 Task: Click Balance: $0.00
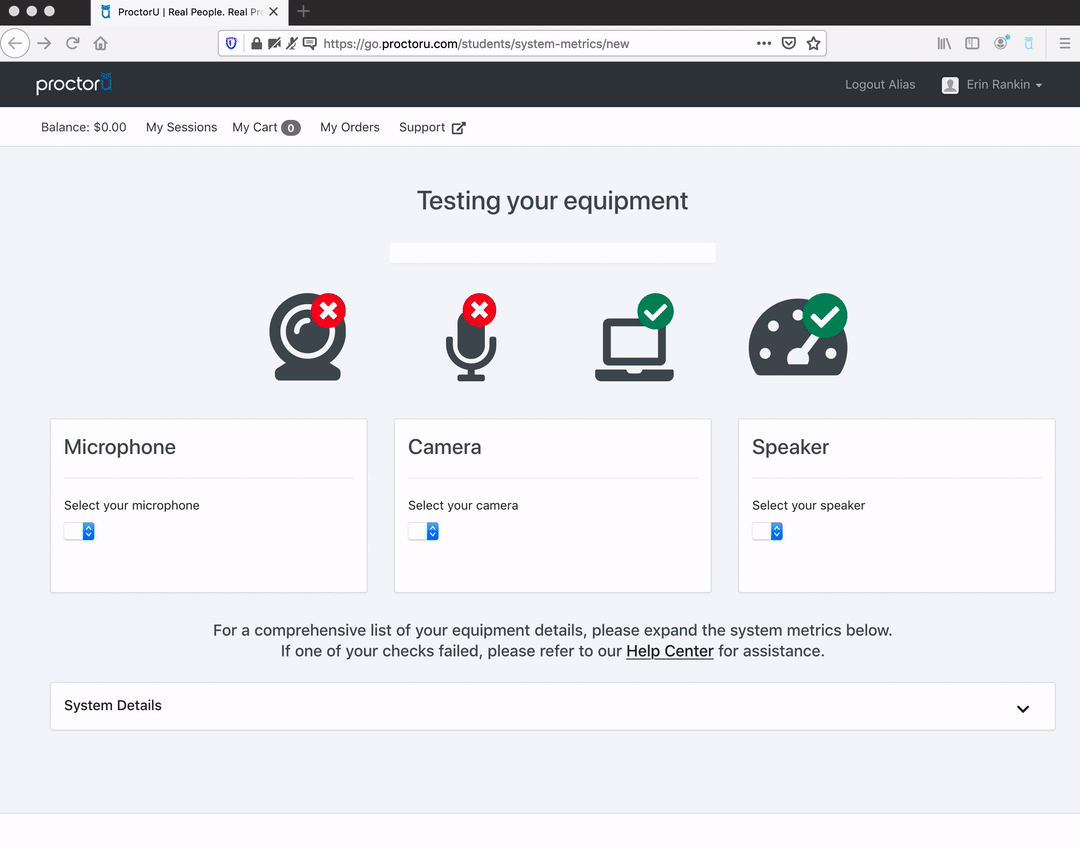click(83, 127)
